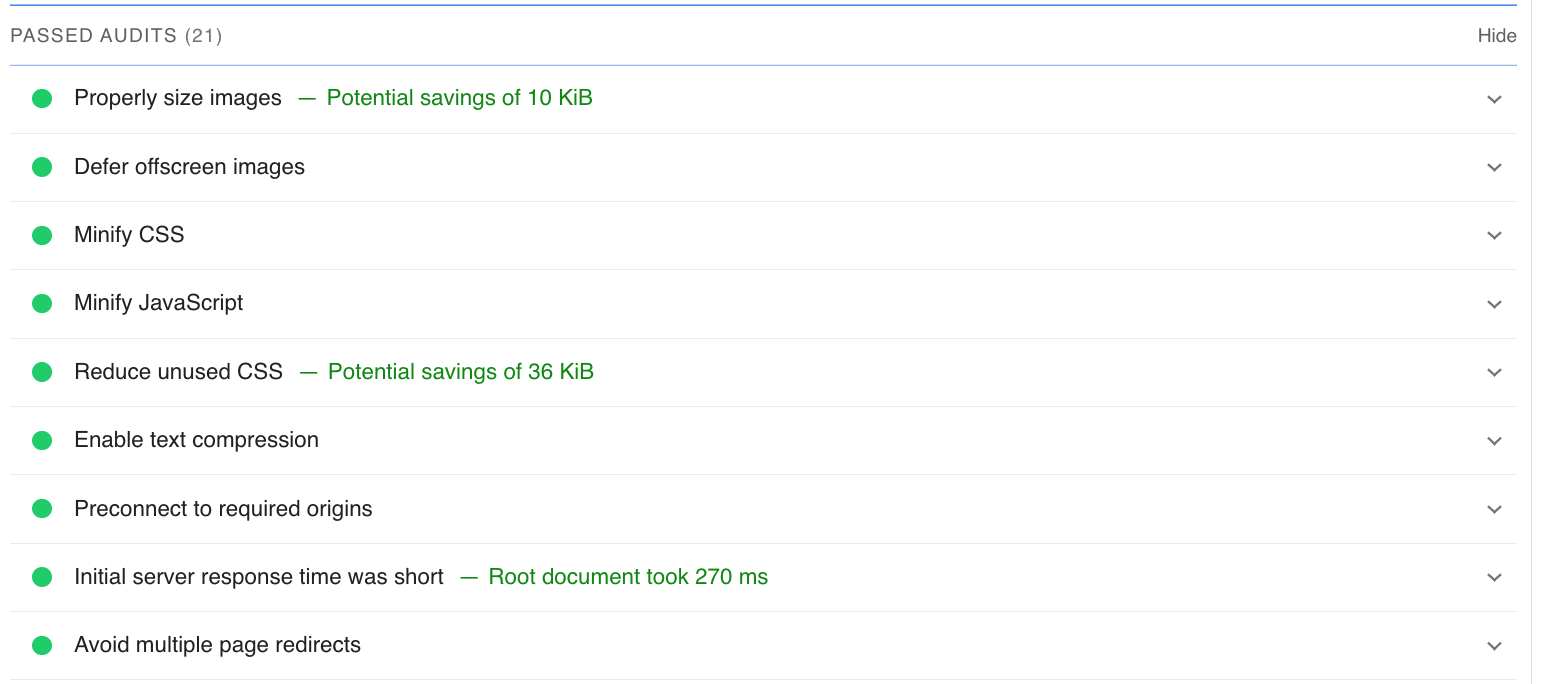This screenshot has height=684, width=1546.
Task: Expand the Defer offscreen images audit
Action: pyautogui.click(x=1494, y=167)
